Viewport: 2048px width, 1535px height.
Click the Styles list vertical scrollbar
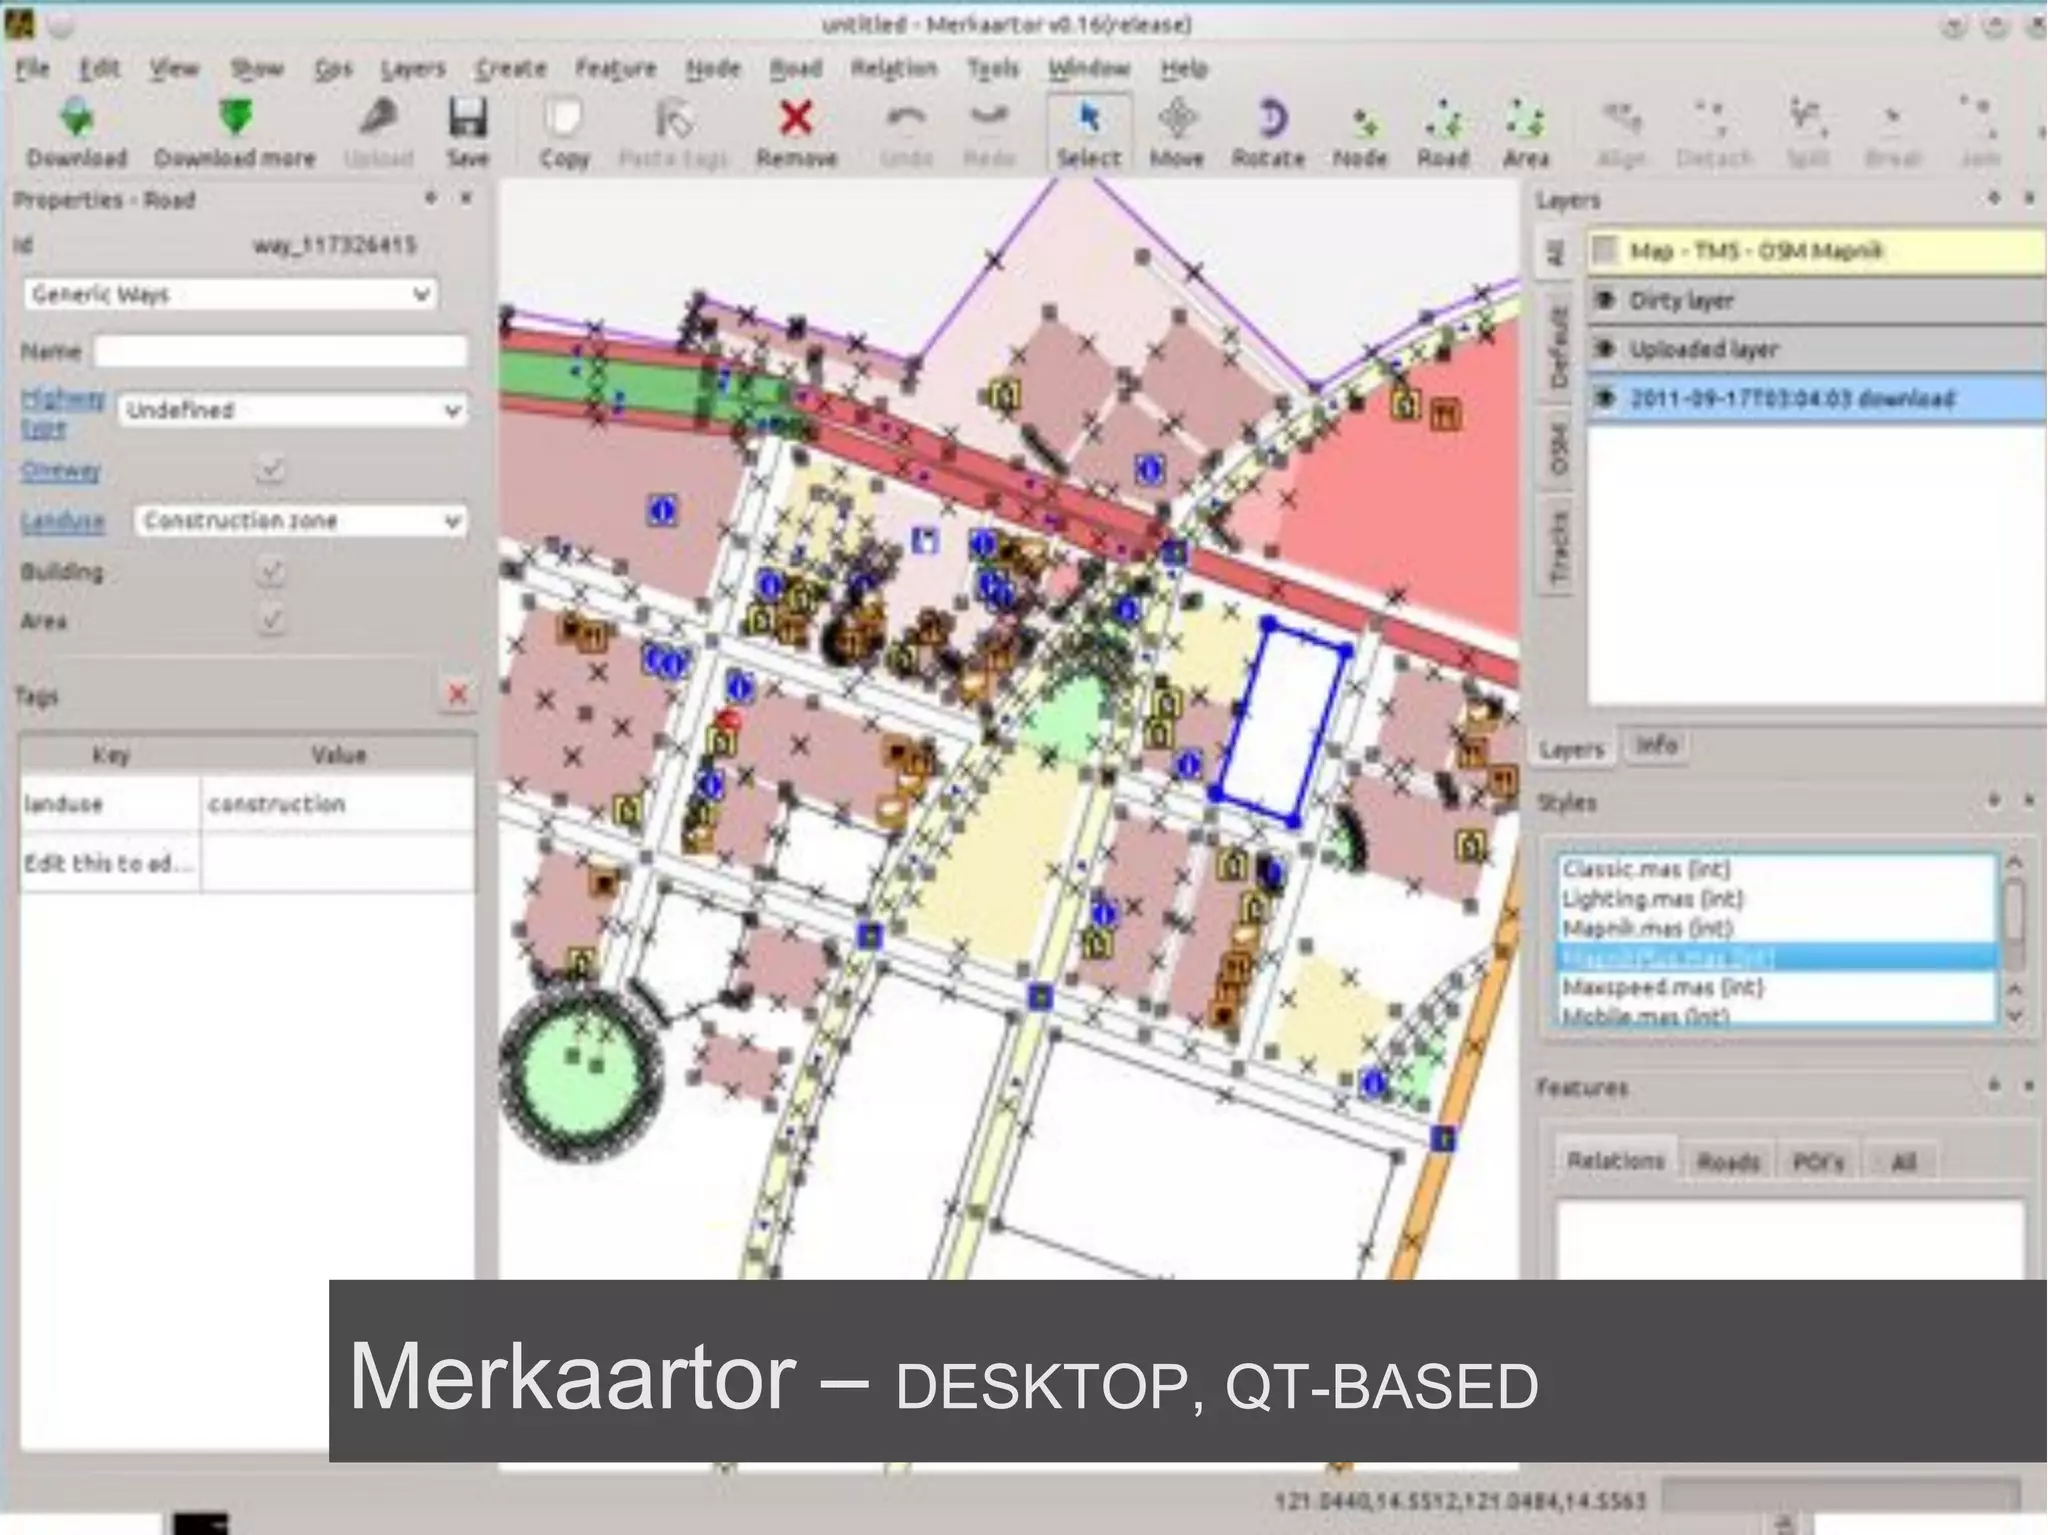click(x=2015, y=938)
